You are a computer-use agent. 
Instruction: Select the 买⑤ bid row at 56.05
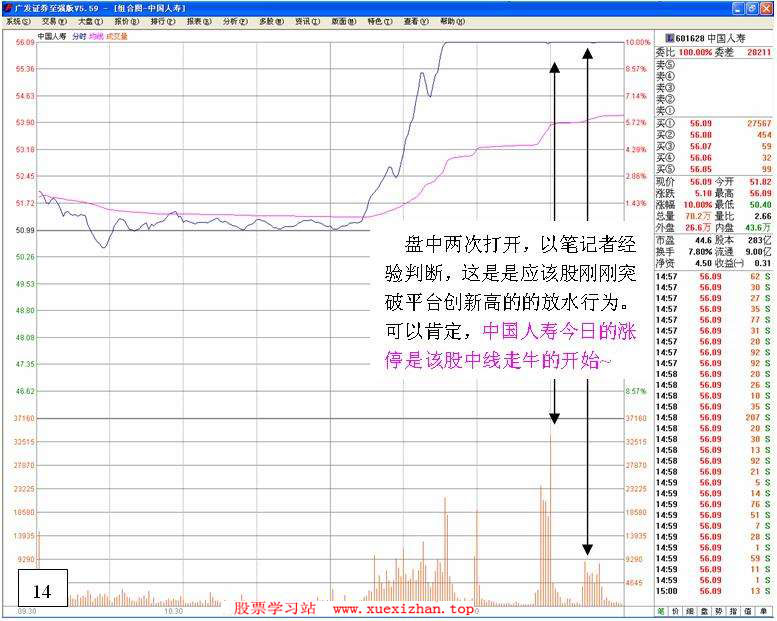click(x=714, y=169)
